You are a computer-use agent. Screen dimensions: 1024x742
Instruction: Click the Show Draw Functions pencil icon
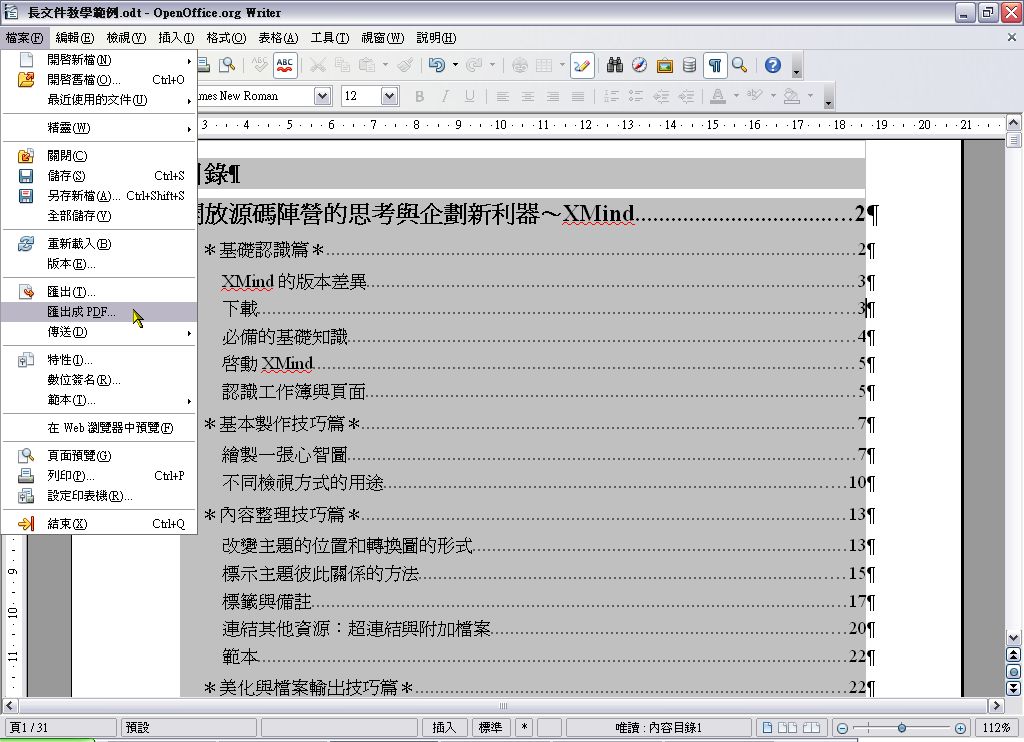tap(581, 65)
